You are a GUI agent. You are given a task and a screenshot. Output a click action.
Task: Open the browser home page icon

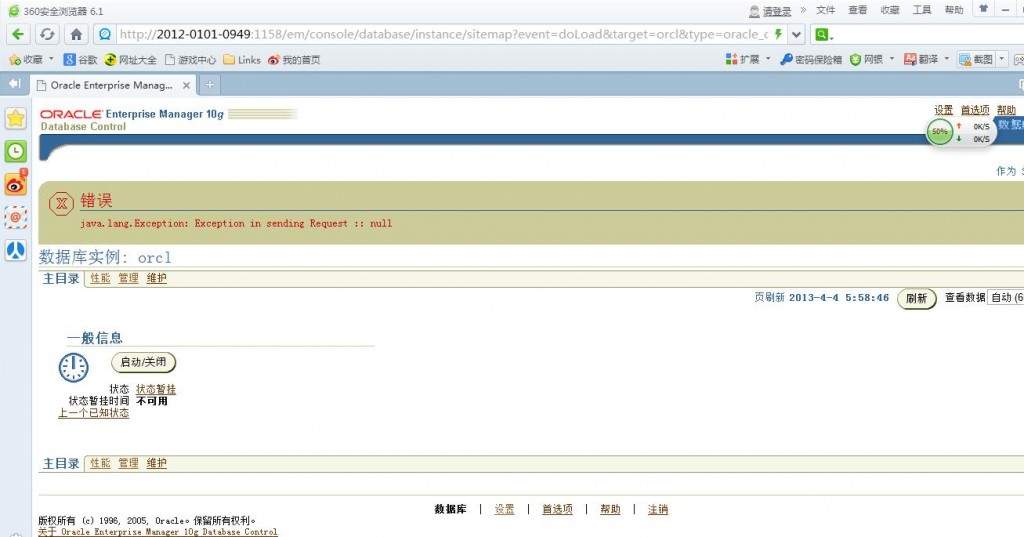pyautogui.click(x=76, y=34)
